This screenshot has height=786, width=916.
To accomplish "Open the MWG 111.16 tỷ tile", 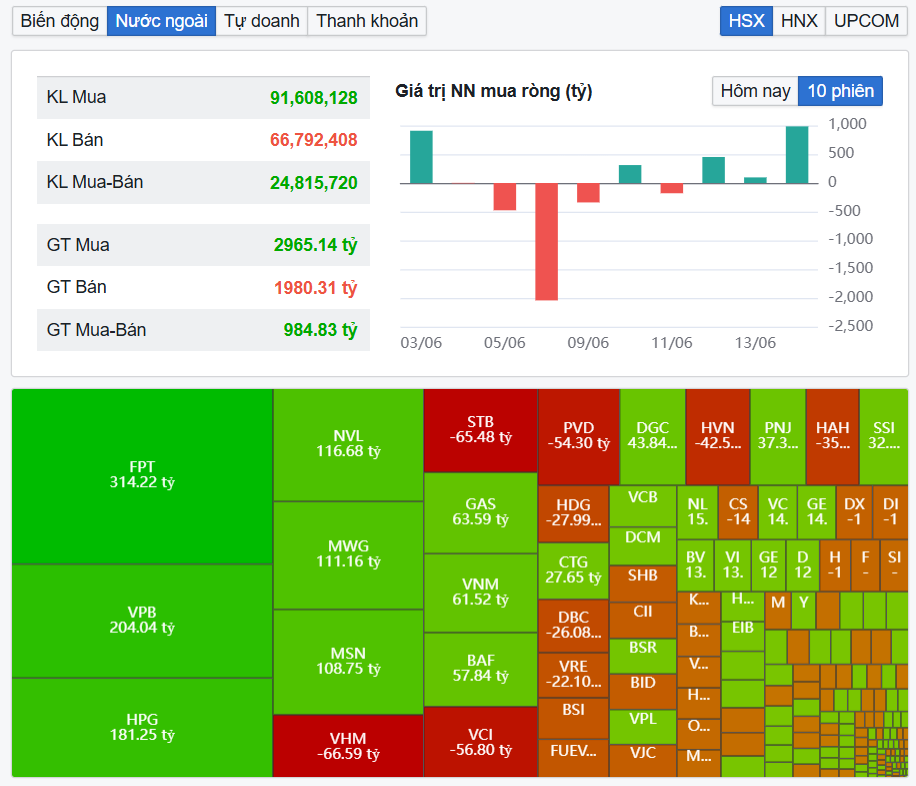I will coord(348,555).
